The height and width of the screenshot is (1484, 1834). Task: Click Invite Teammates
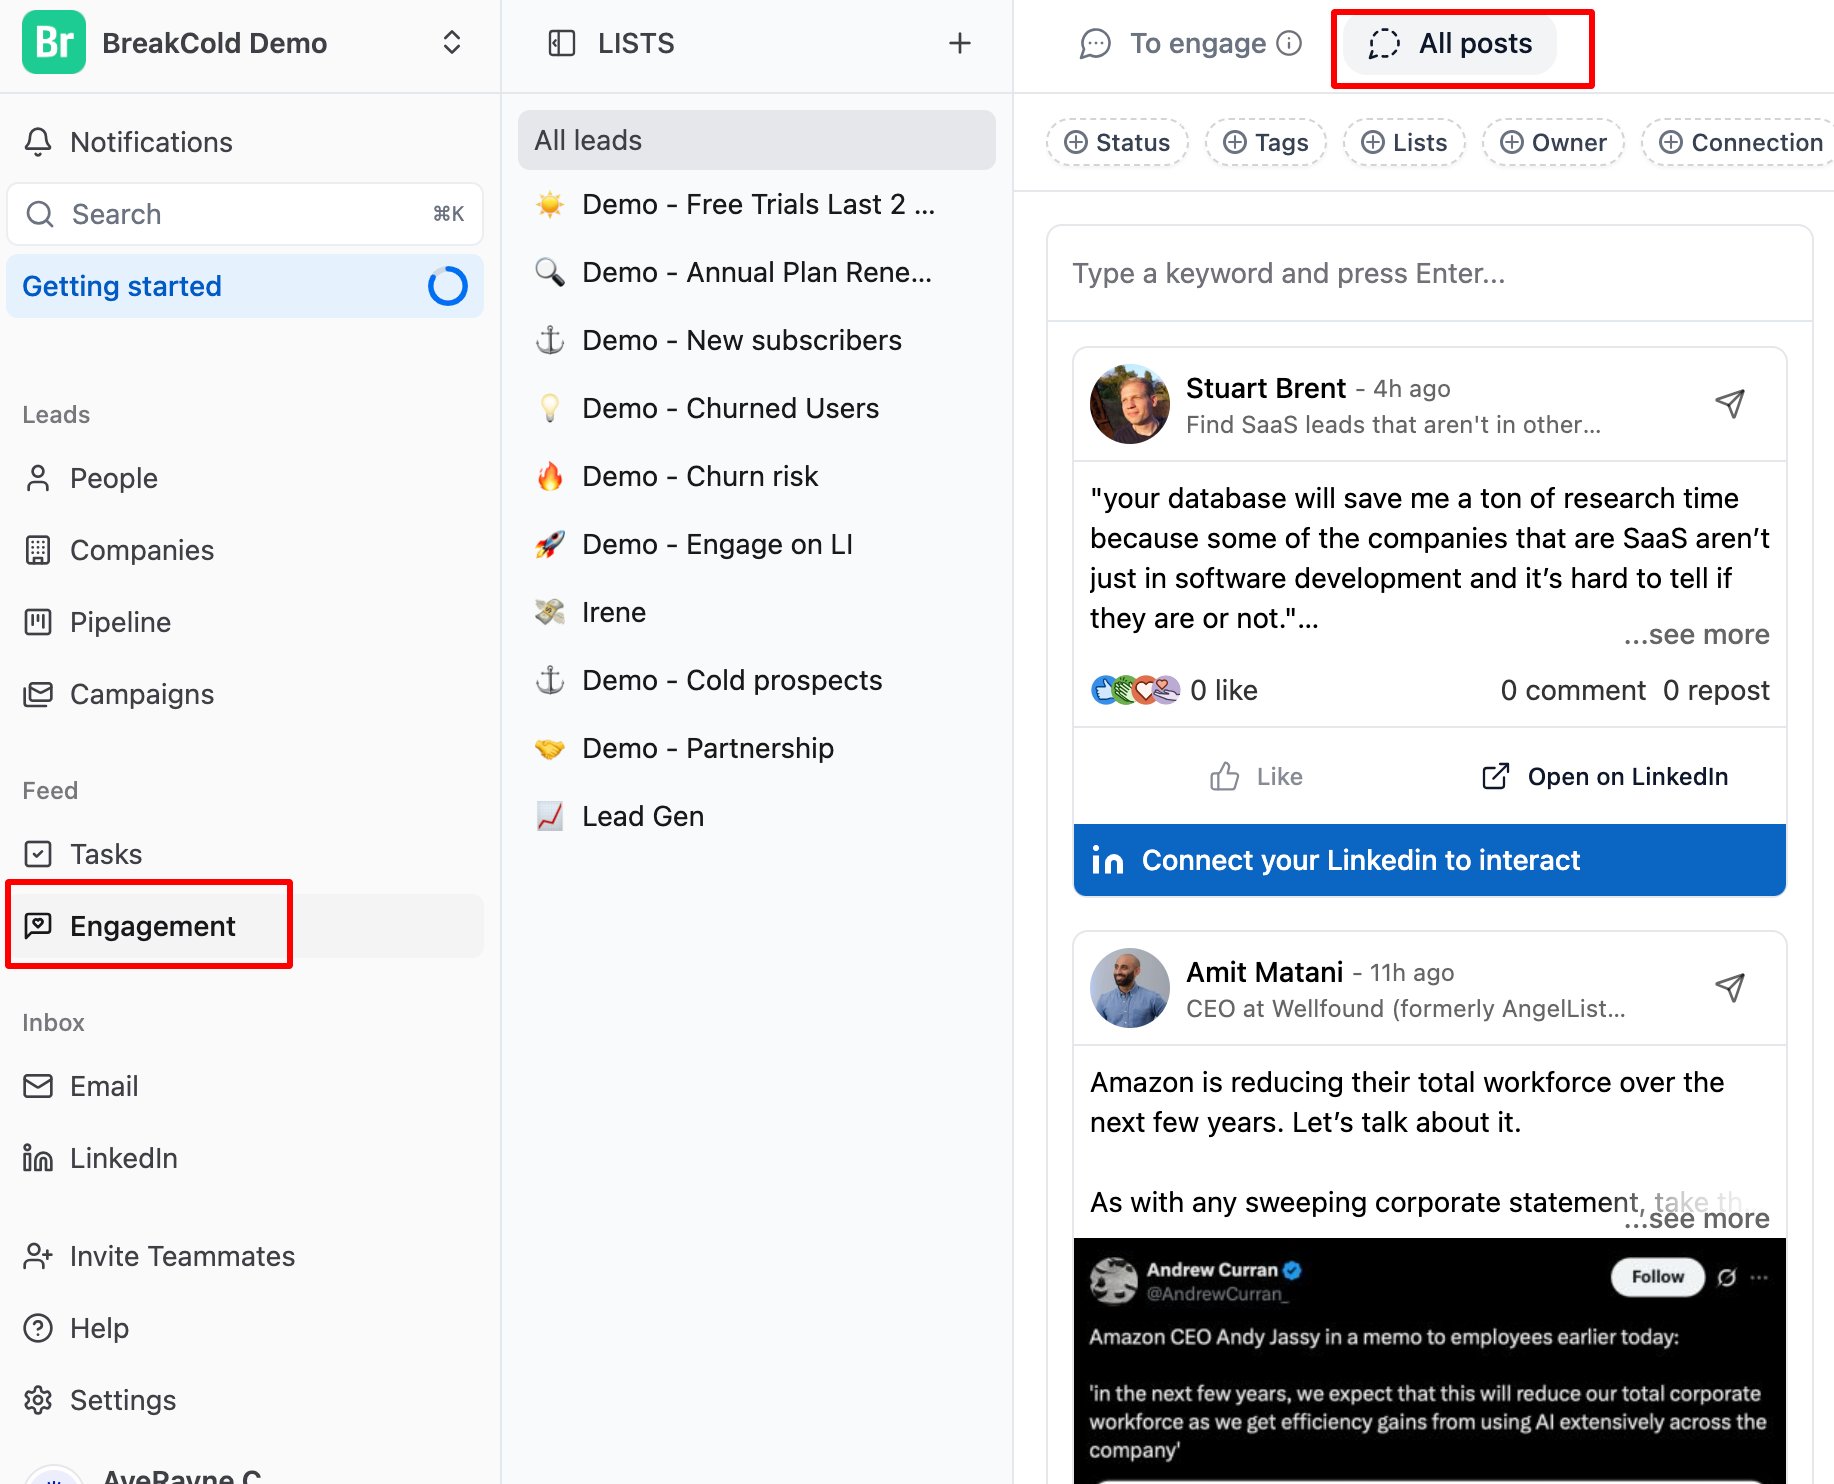[245, 1256]
